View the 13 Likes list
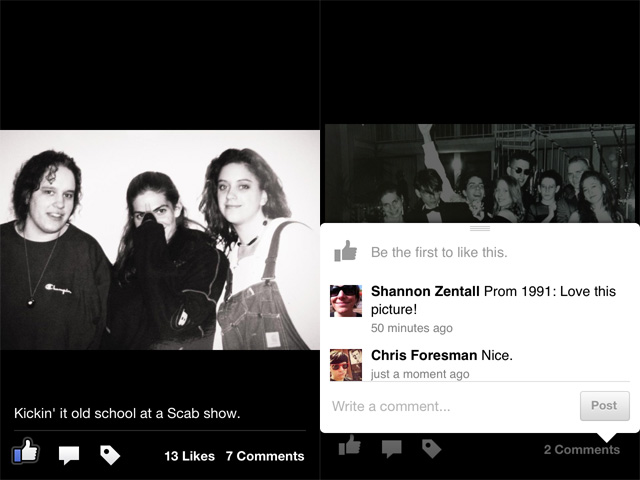This screenshot has width=640, height=480. pyautogui.click(x=189, y=456)
